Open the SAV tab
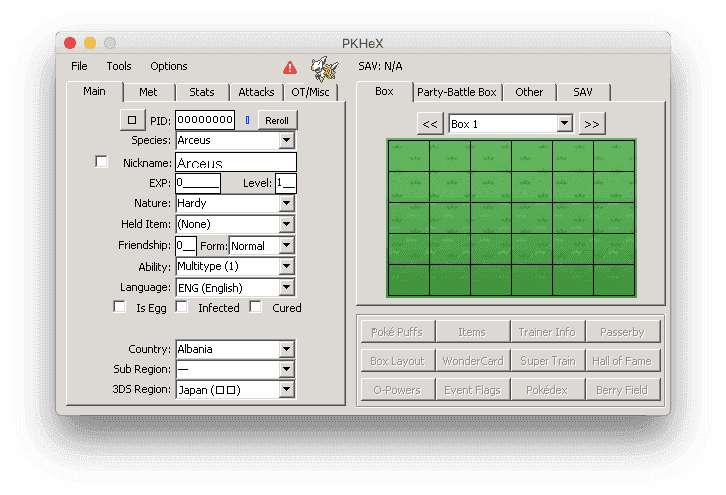The height and width of the screenshot is (495, 726). point(583,92)
